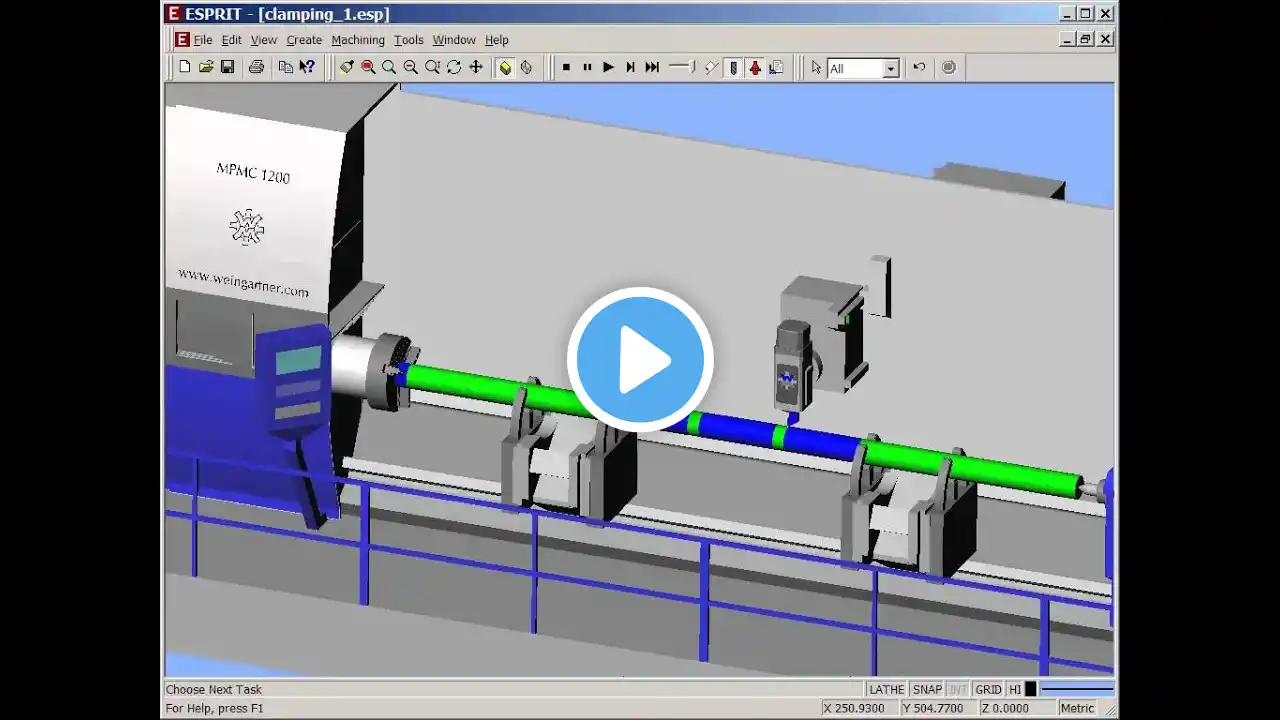Viewport: 1280px width, 720px height.
Task: Click the Rotate view icon
Action: 454,67
